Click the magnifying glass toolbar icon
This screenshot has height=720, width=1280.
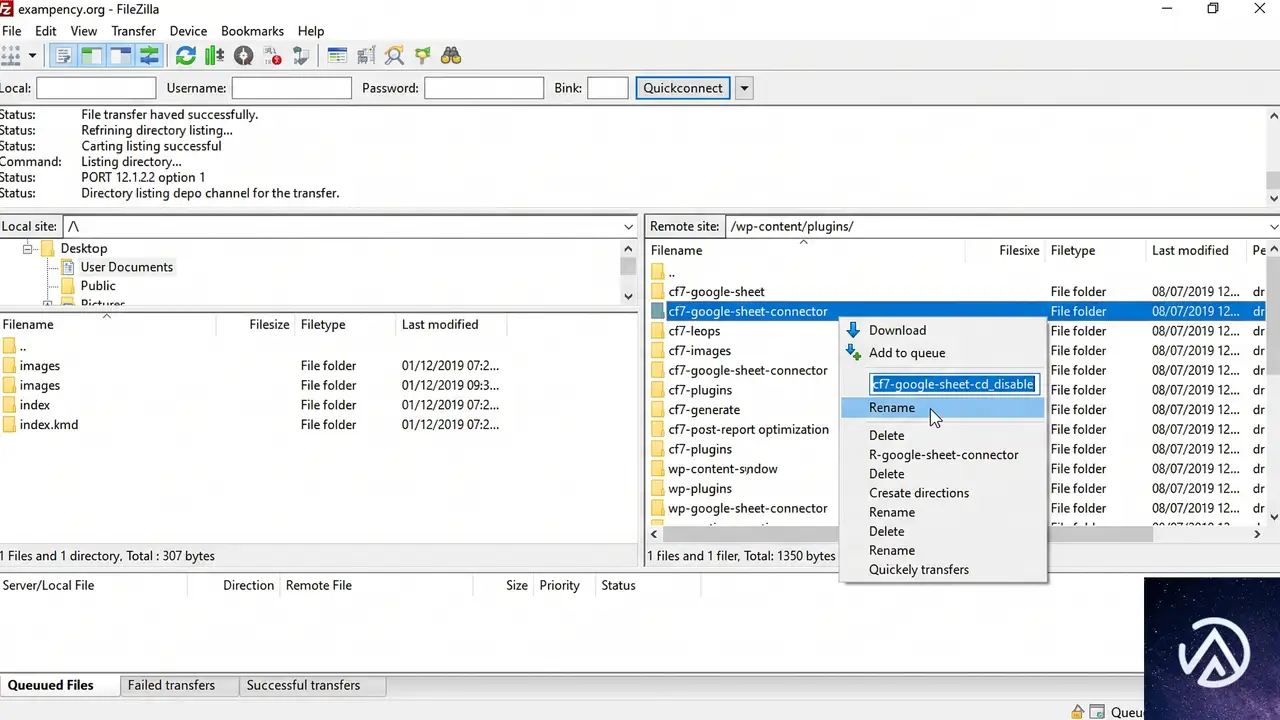coord(394,56)
